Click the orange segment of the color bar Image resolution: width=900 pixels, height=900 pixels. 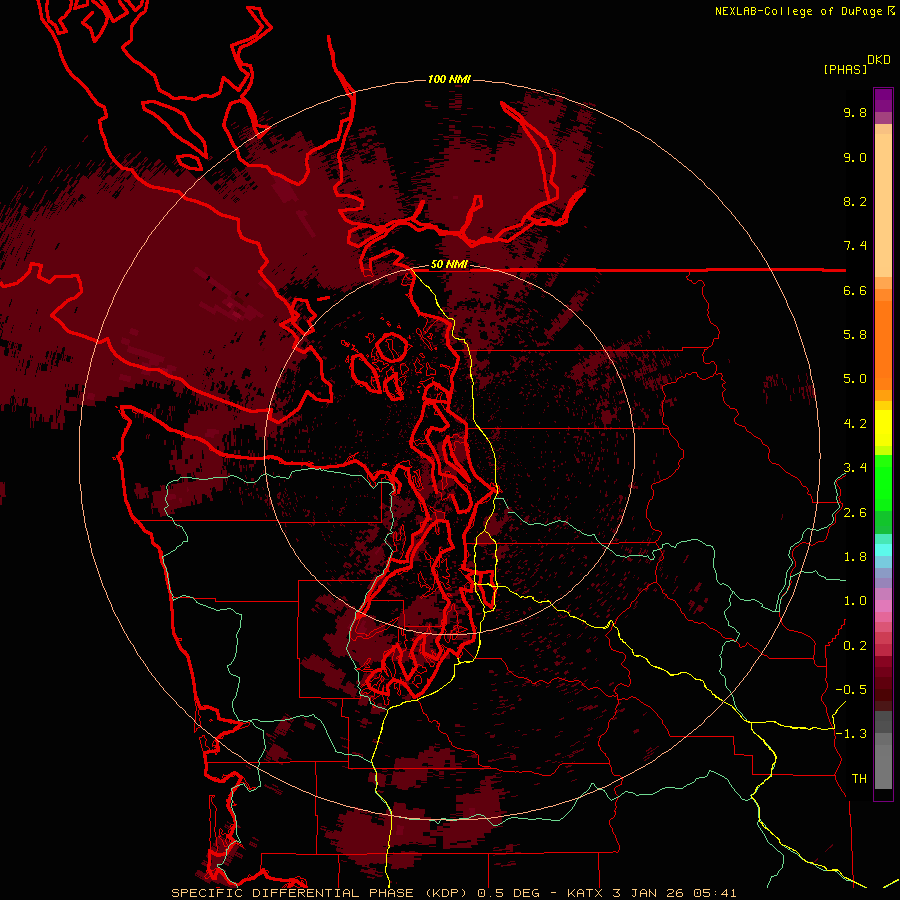tap(883, 344)
